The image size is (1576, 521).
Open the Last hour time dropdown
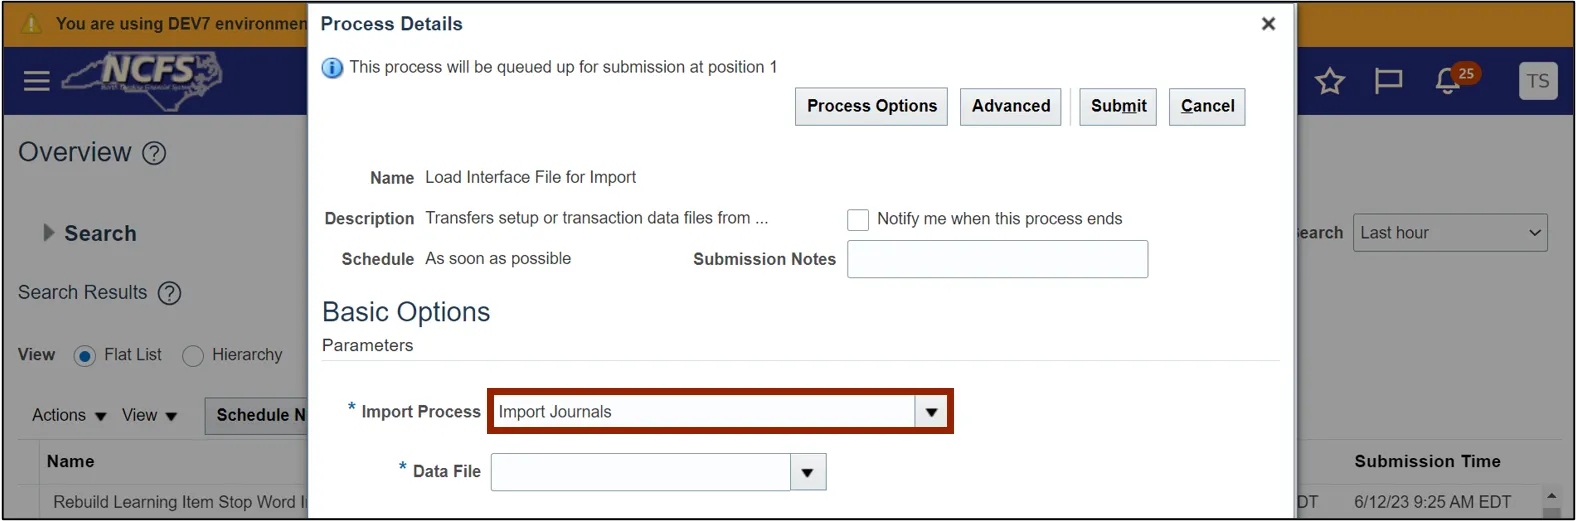(1449, 233)
